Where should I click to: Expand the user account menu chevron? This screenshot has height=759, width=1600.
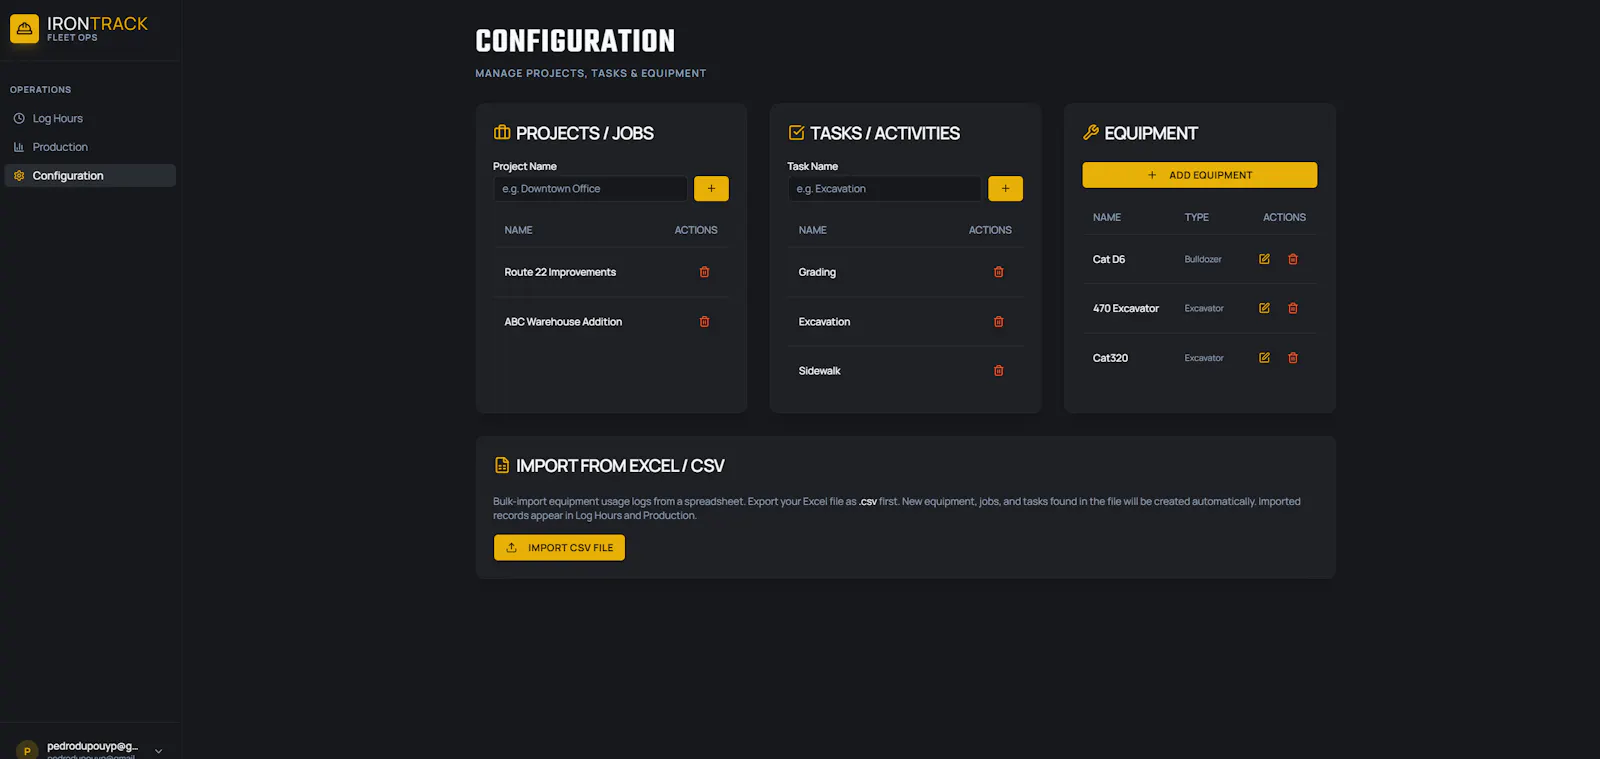pos(158,751)
